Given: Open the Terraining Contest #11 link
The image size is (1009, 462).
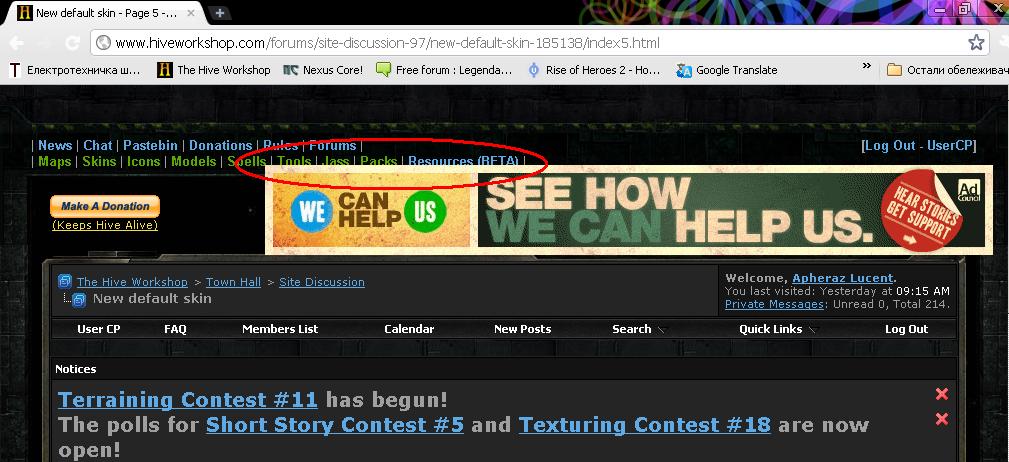Looking at the screenshot, I should click(188, 400).
